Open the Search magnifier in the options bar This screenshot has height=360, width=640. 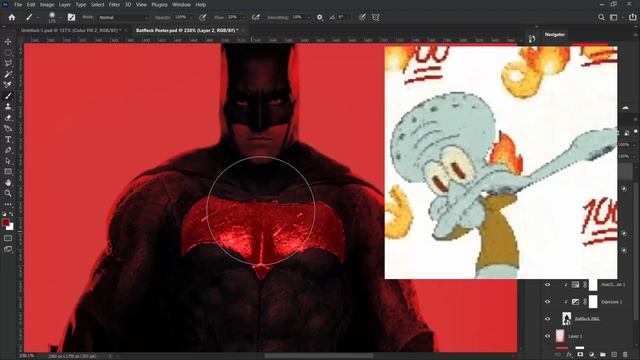[x=601, y=18]
